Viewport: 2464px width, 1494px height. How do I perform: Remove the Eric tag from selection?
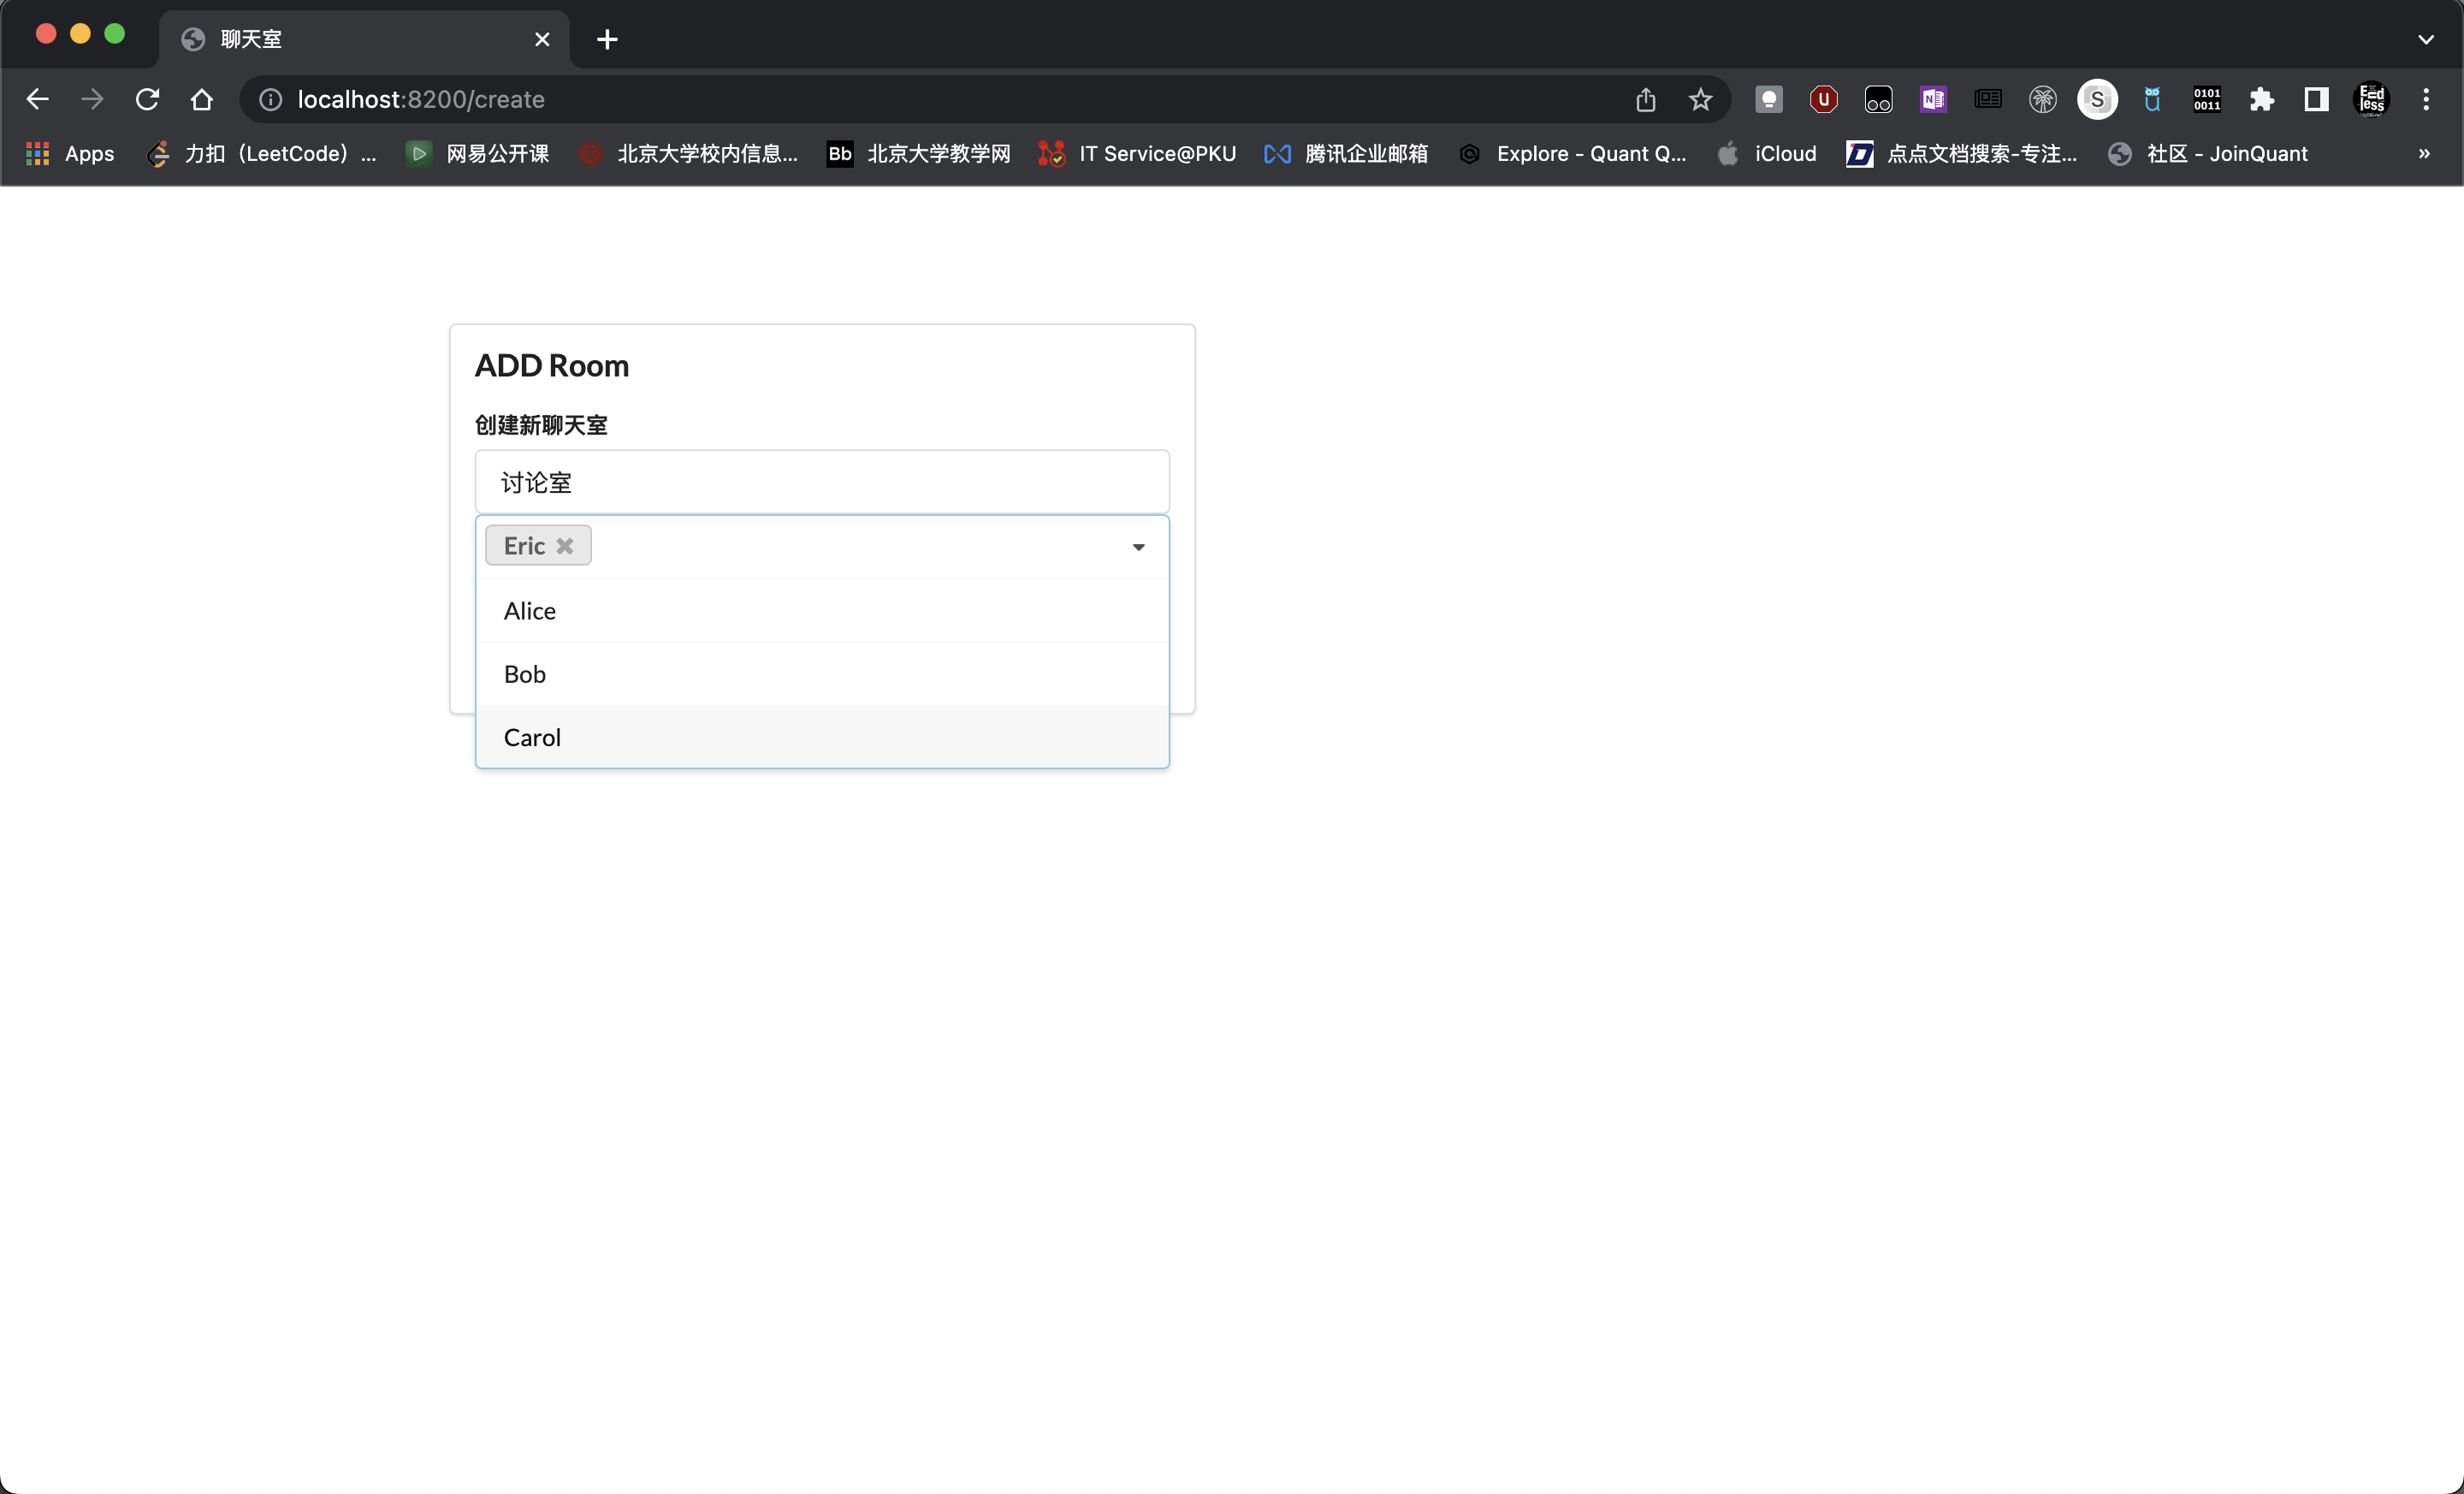[x=565, y=546]
